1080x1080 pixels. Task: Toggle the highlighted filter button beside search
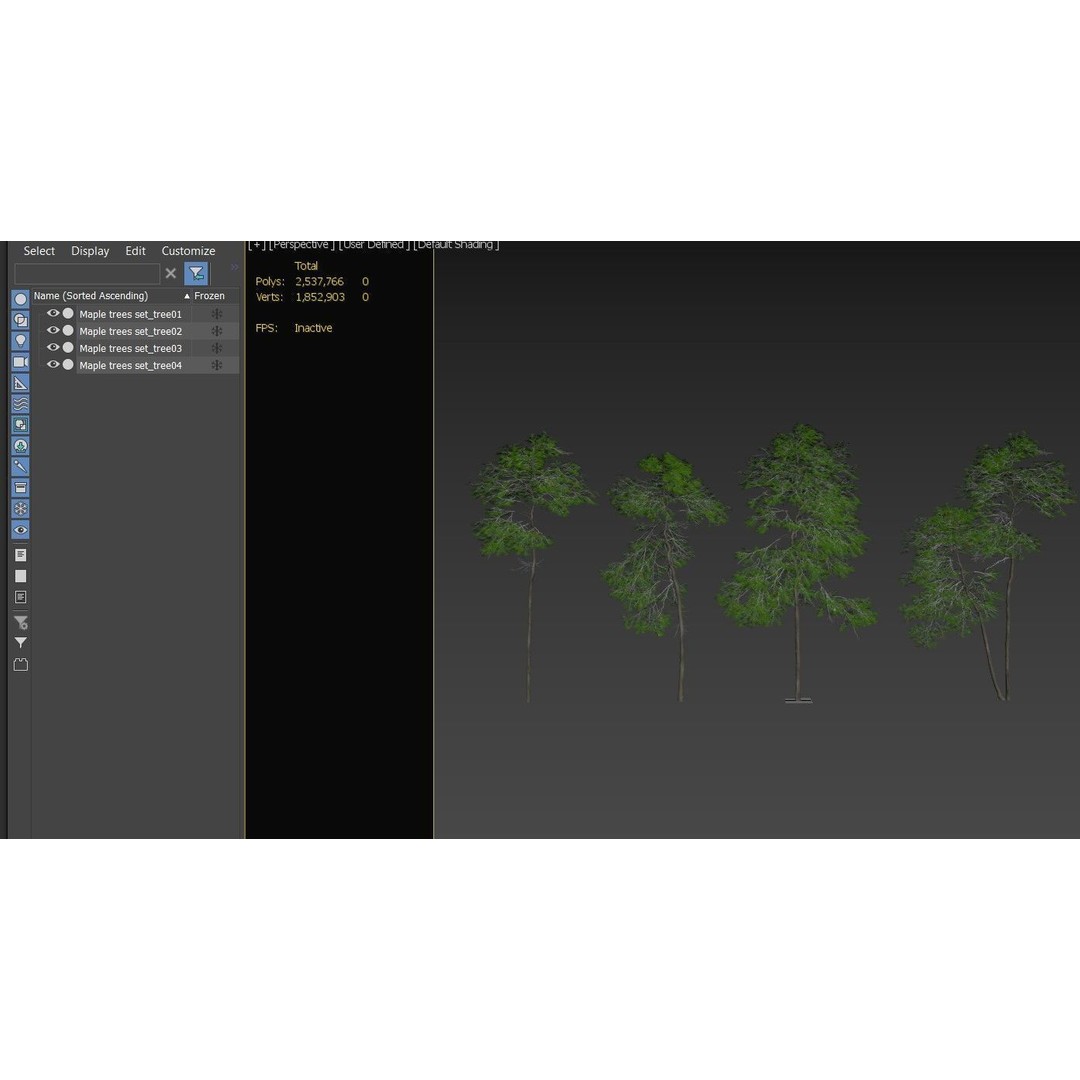pos(196,273)
